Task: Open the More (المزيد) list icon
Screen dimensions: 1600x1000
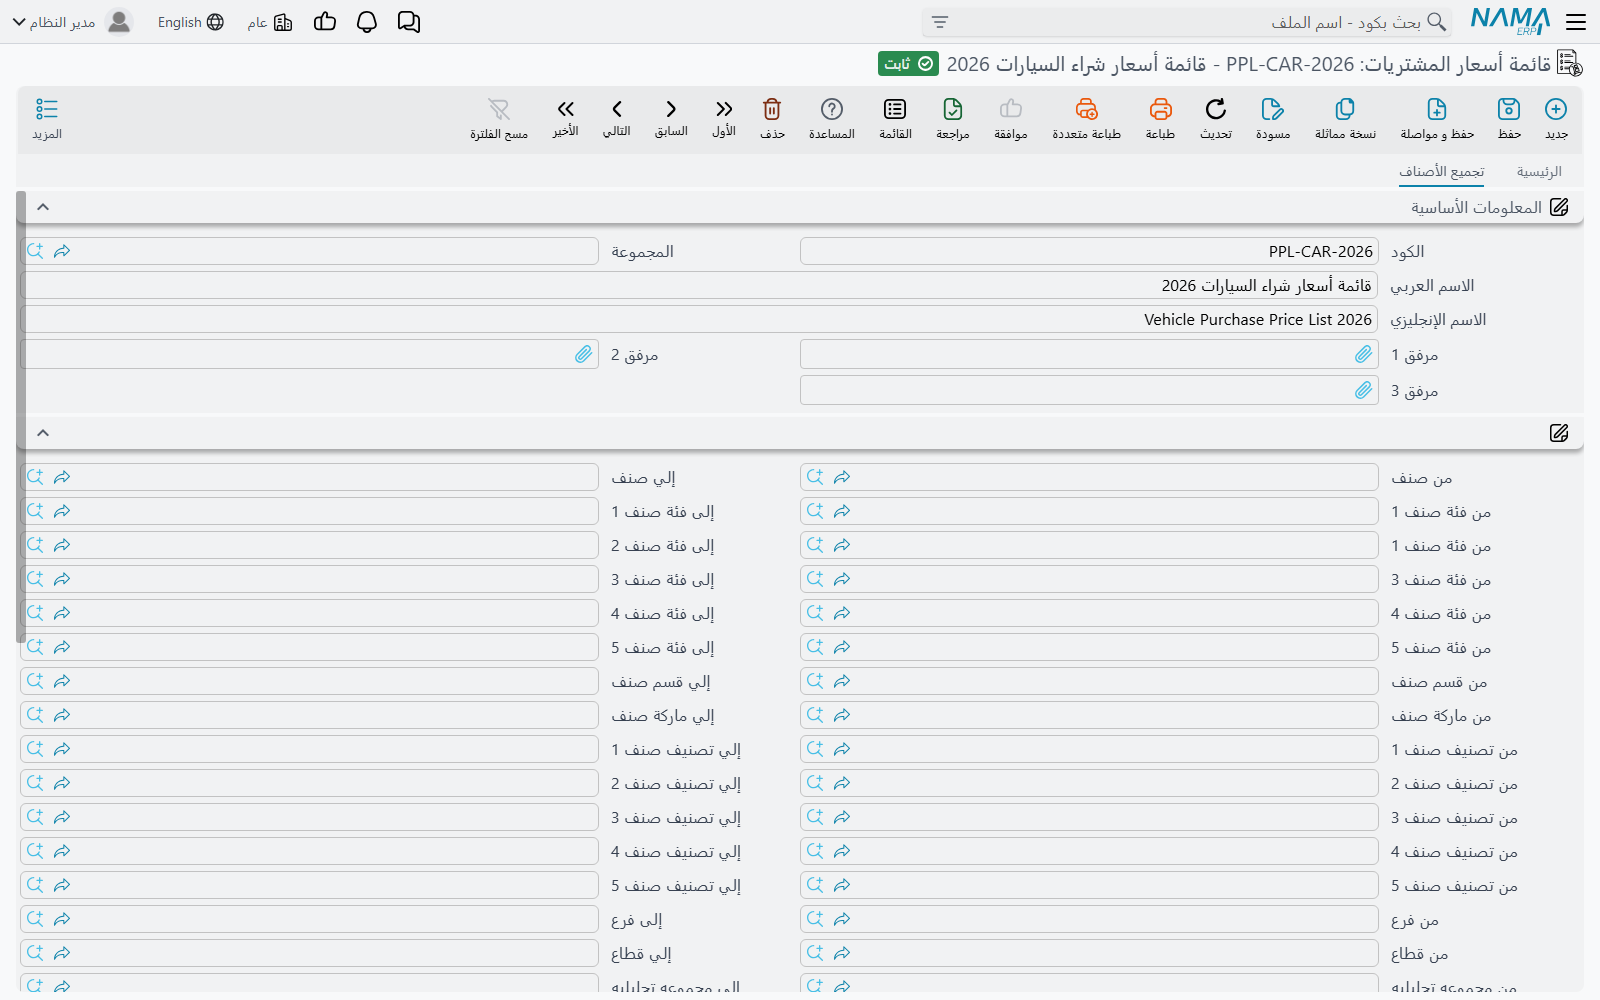Action: pyautogui.click(x=47, y=109)
